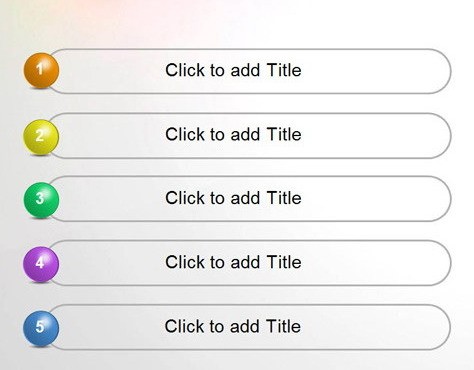Select the blue ball numbered 5
474x370 pixels.
click(41, 328)
